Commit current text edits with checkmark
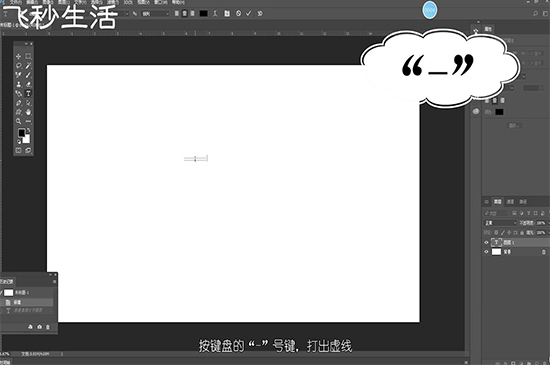This screenshot has height=365, width=550. click(x=249, y=13)
